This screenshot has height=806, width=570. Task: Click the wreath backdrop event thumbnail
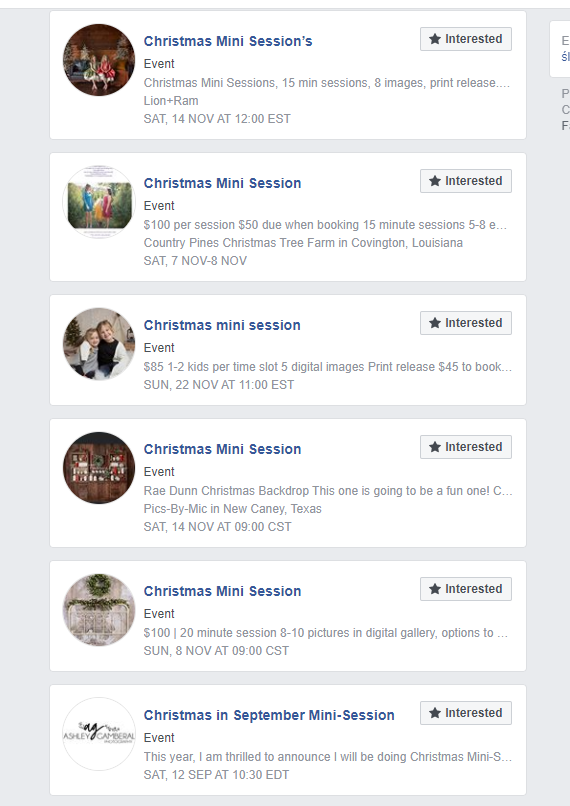(x=99, y=610)
